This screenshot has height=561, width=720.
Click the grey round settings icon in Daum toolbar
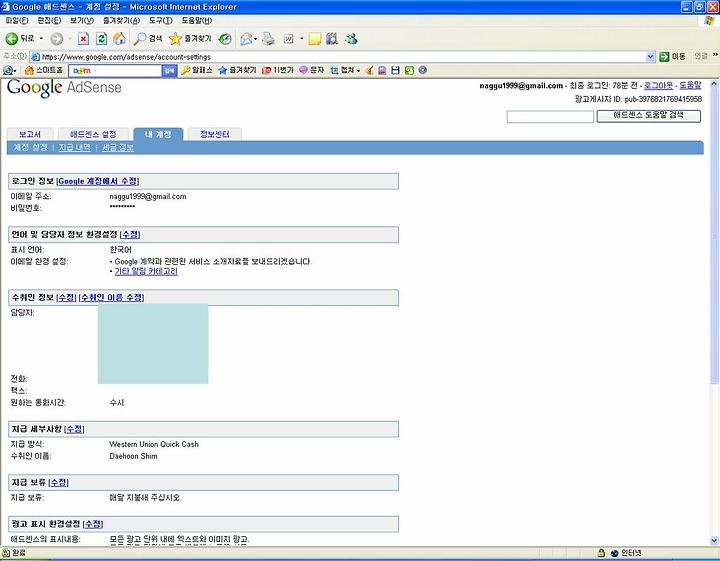pyautogui.click(x=423, y=70)
